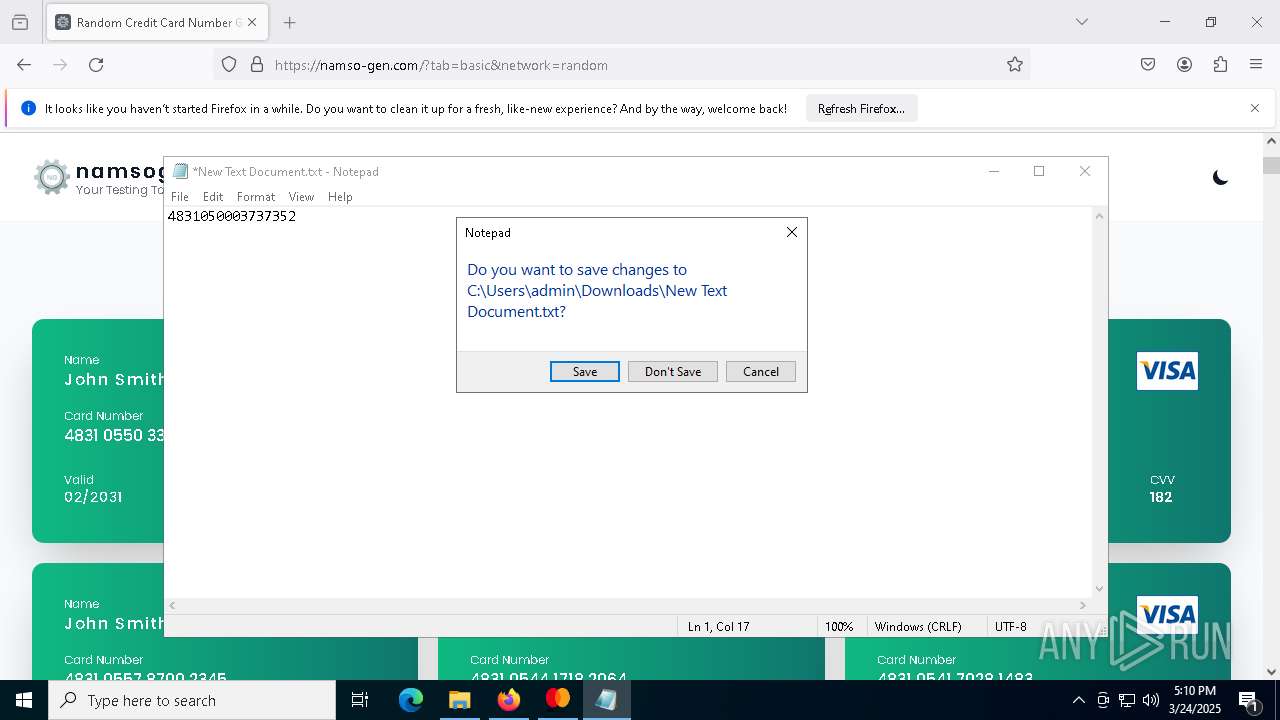Close the Notepad save dialog
Image resolution: width=1280 pixels, height=720 pixels.
pyautogui.click(x=792, y=232)
